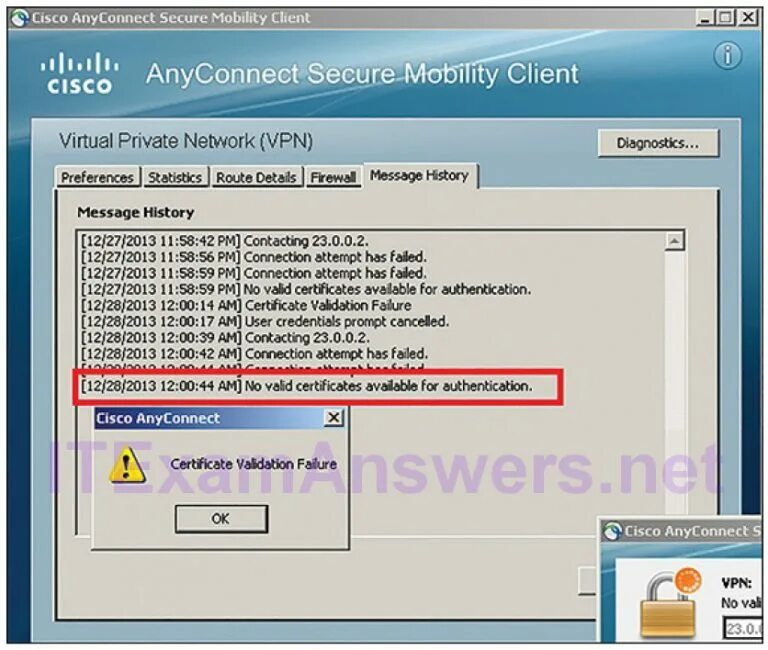This screenshot has width=768, height=650.
Task: Click the AnyConnect globe icon in title bar
Action: pyautogui.click(x=20, y=18)
